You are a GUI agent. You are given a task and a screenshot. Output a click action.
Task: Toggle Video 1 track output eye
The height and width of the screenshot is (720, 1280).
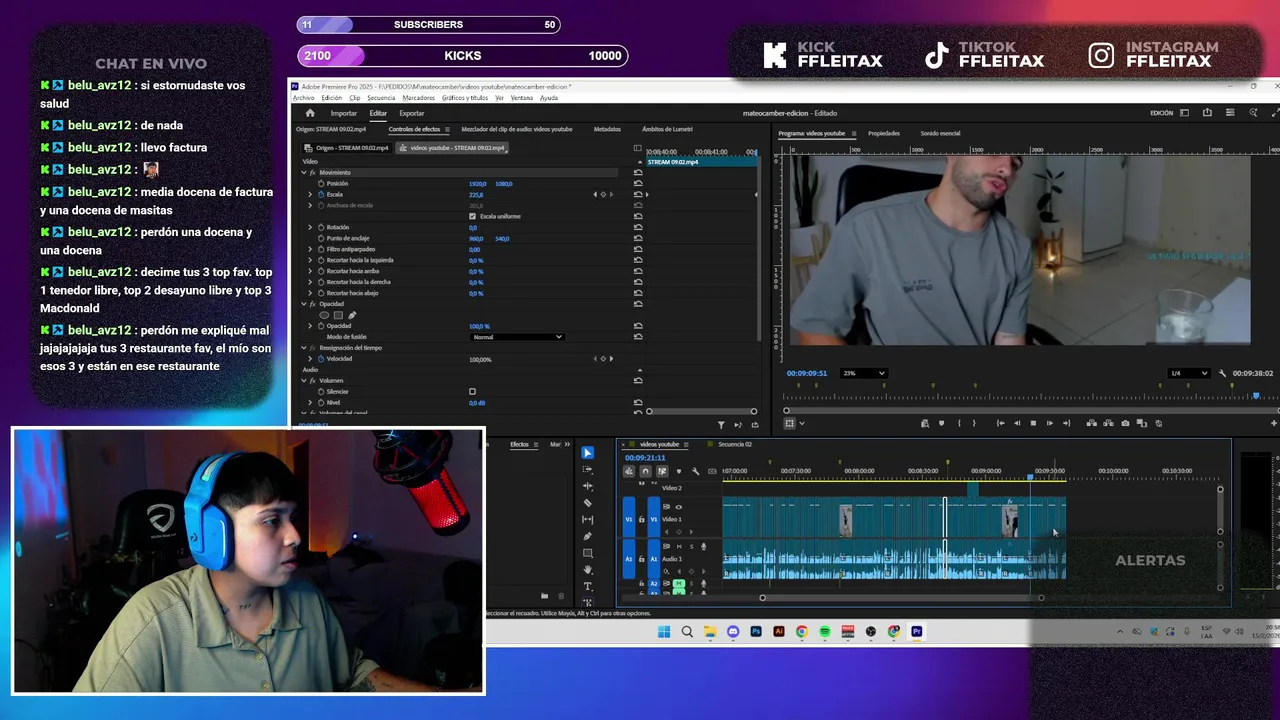679,507
